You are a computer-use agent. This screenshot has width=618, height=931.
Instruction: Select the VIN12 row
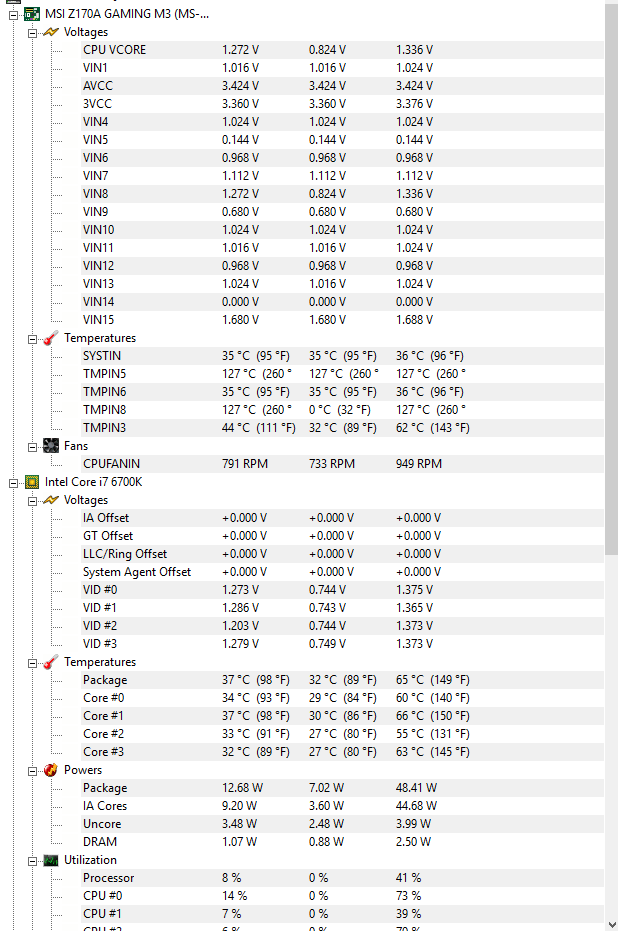[343, 266]
